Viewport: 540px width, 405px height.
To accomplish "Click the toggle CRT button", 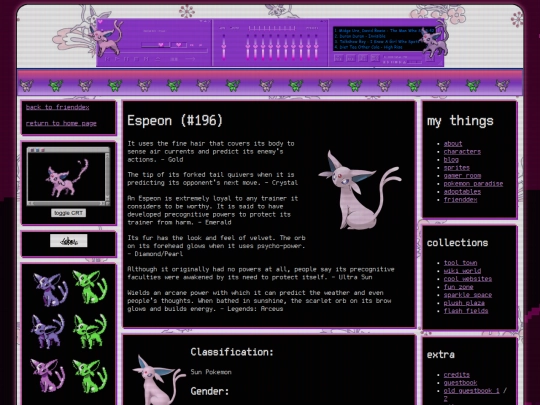I will 69,213.
